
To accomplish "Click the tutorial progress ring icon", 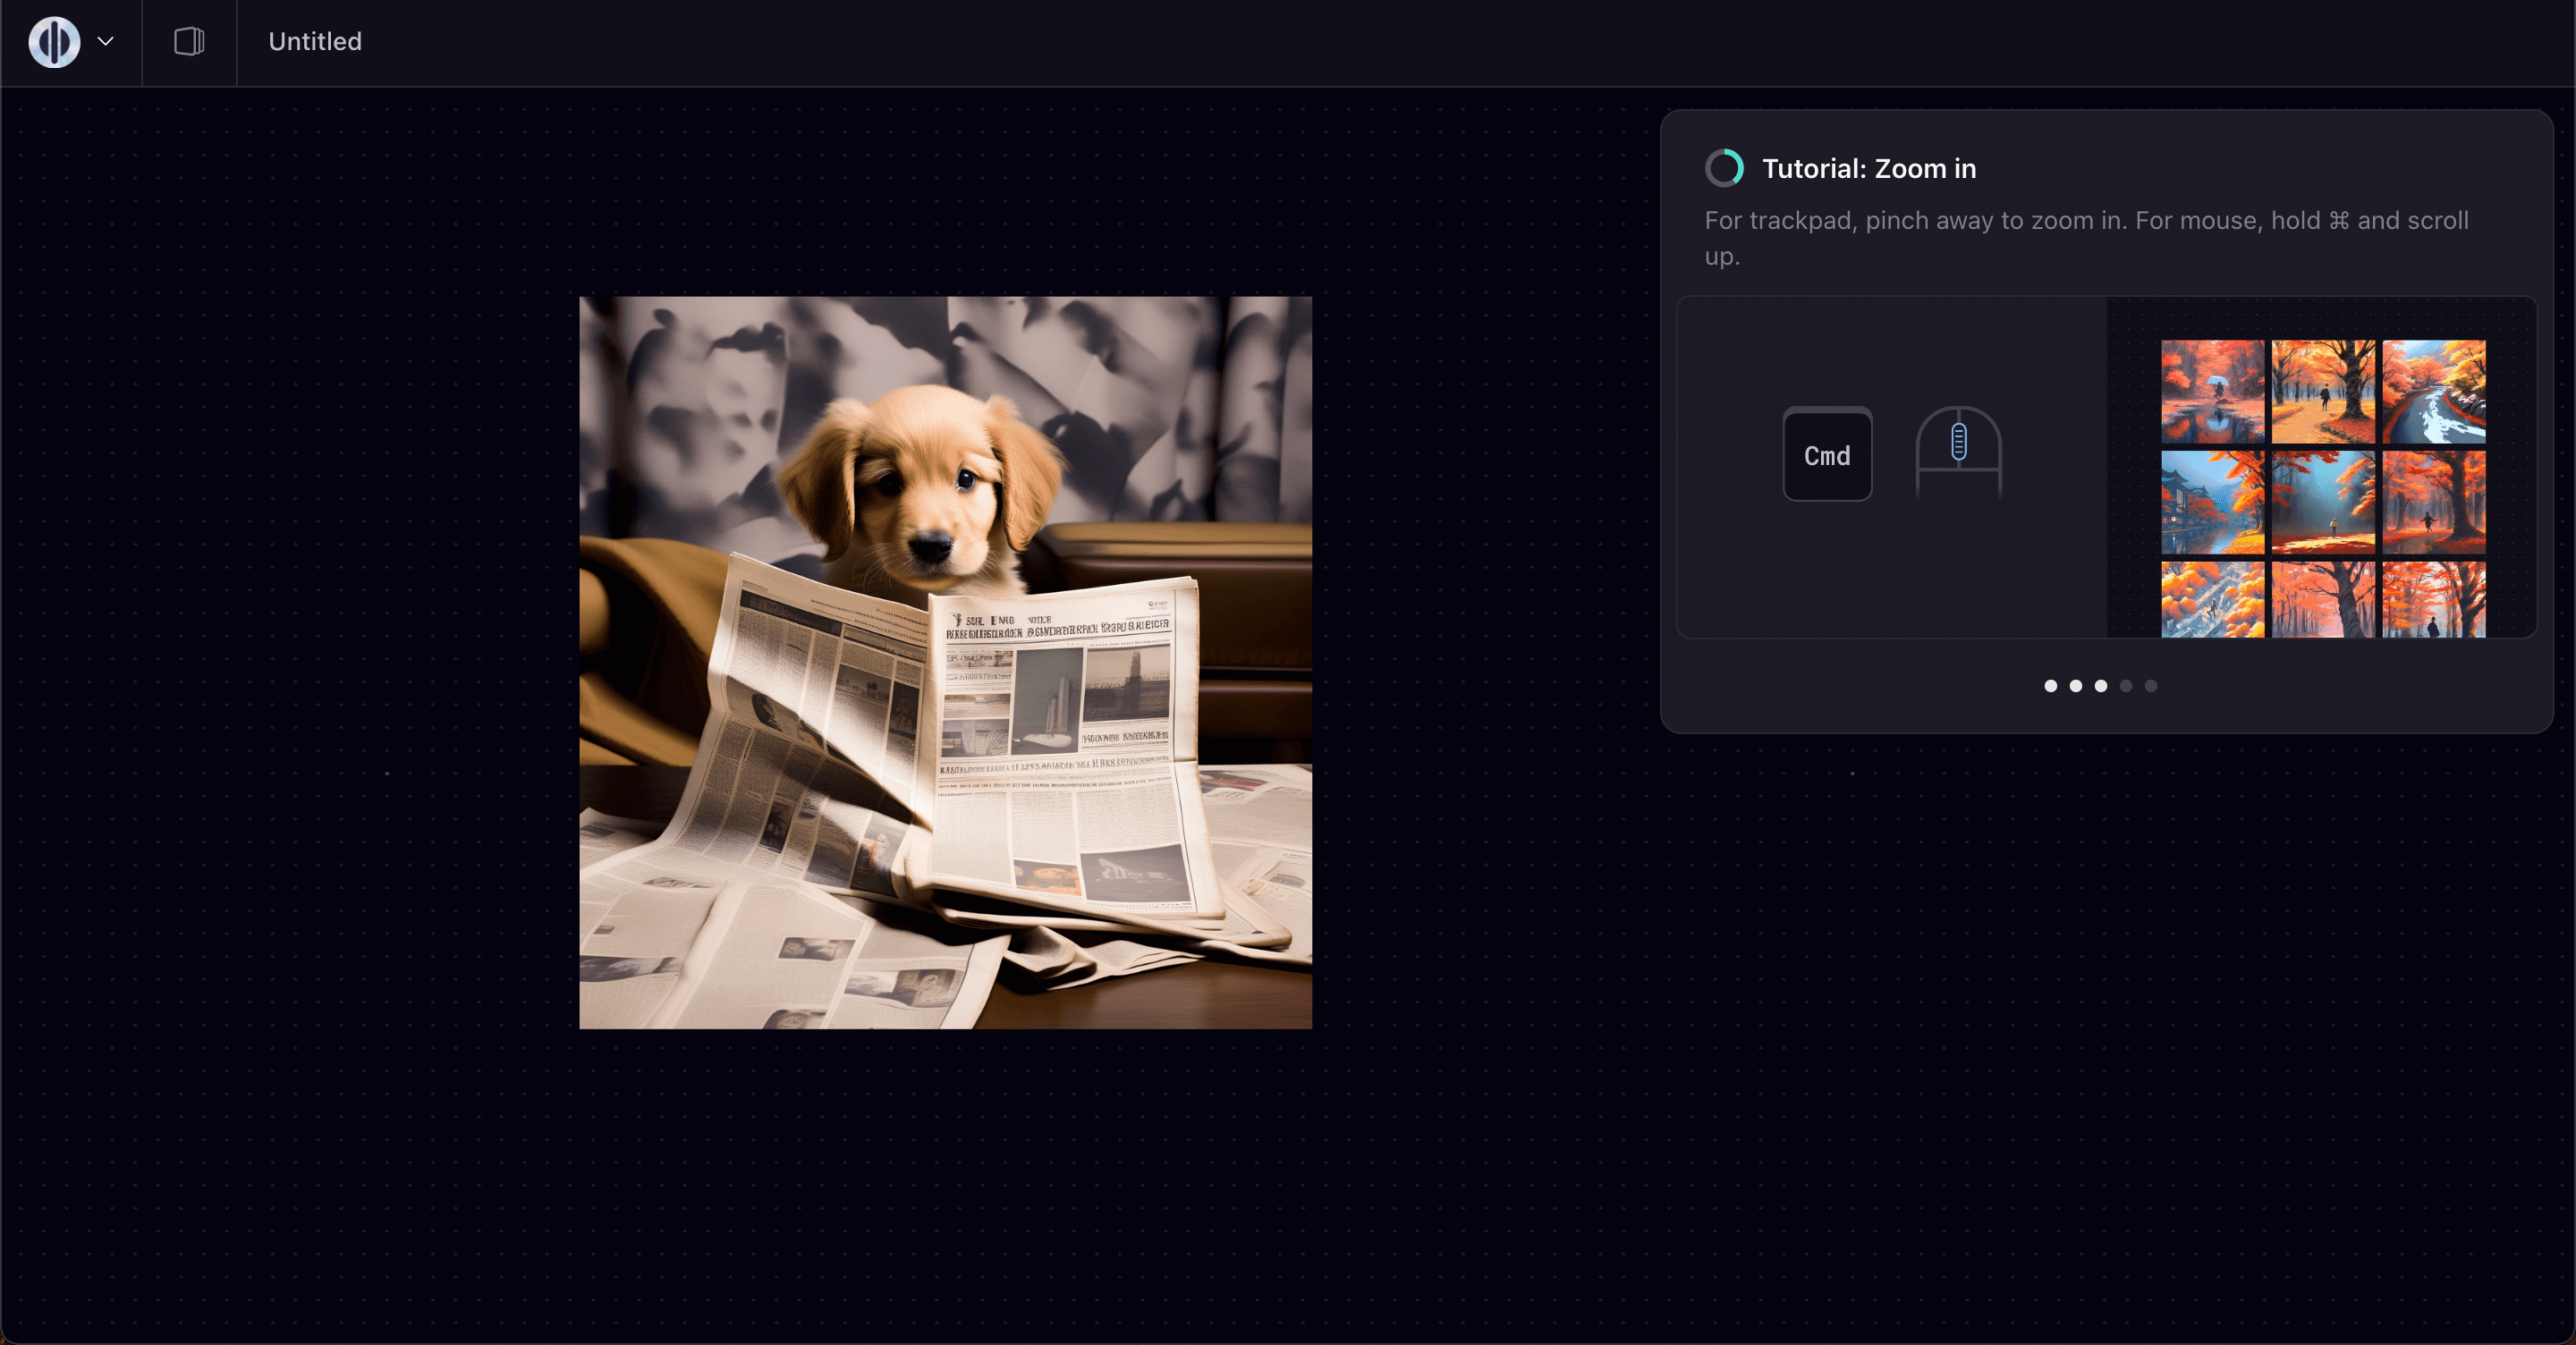I will pos(1724,168).
